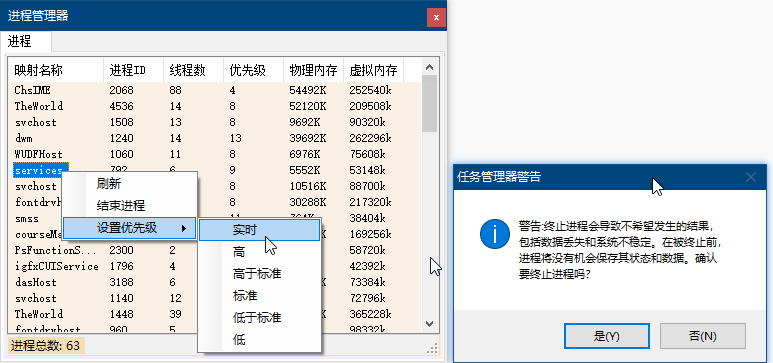
Task: Click the 252540k virtual memory value
Action: pyautogui.click(x=370, y=90)
